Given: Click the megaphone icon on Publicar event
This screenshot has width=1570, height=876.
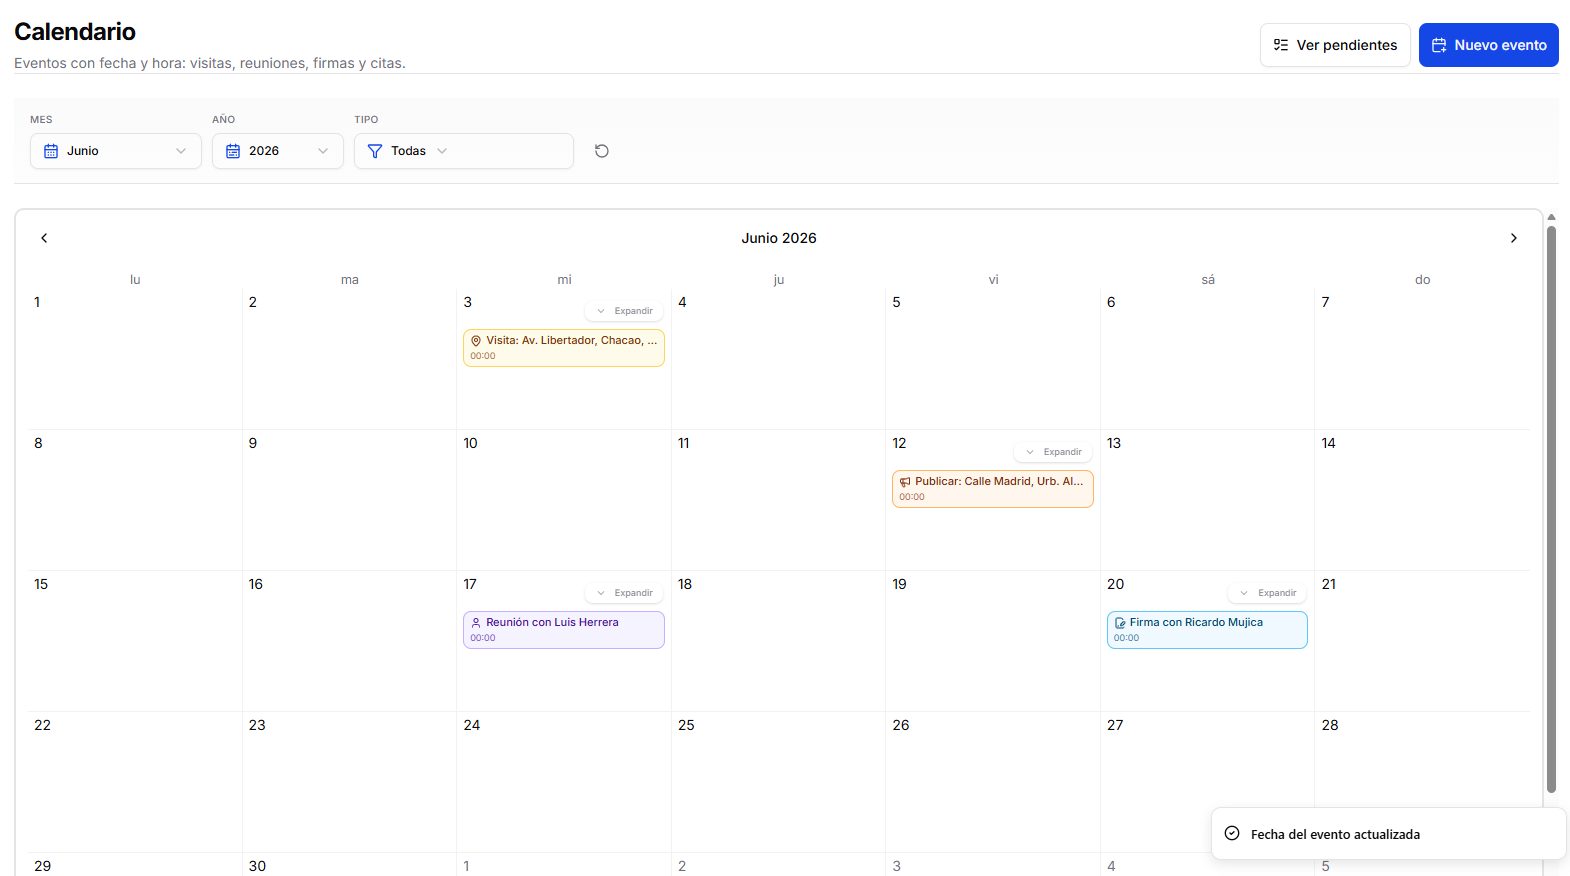Looking at the screenshot, I should [905, 482].
